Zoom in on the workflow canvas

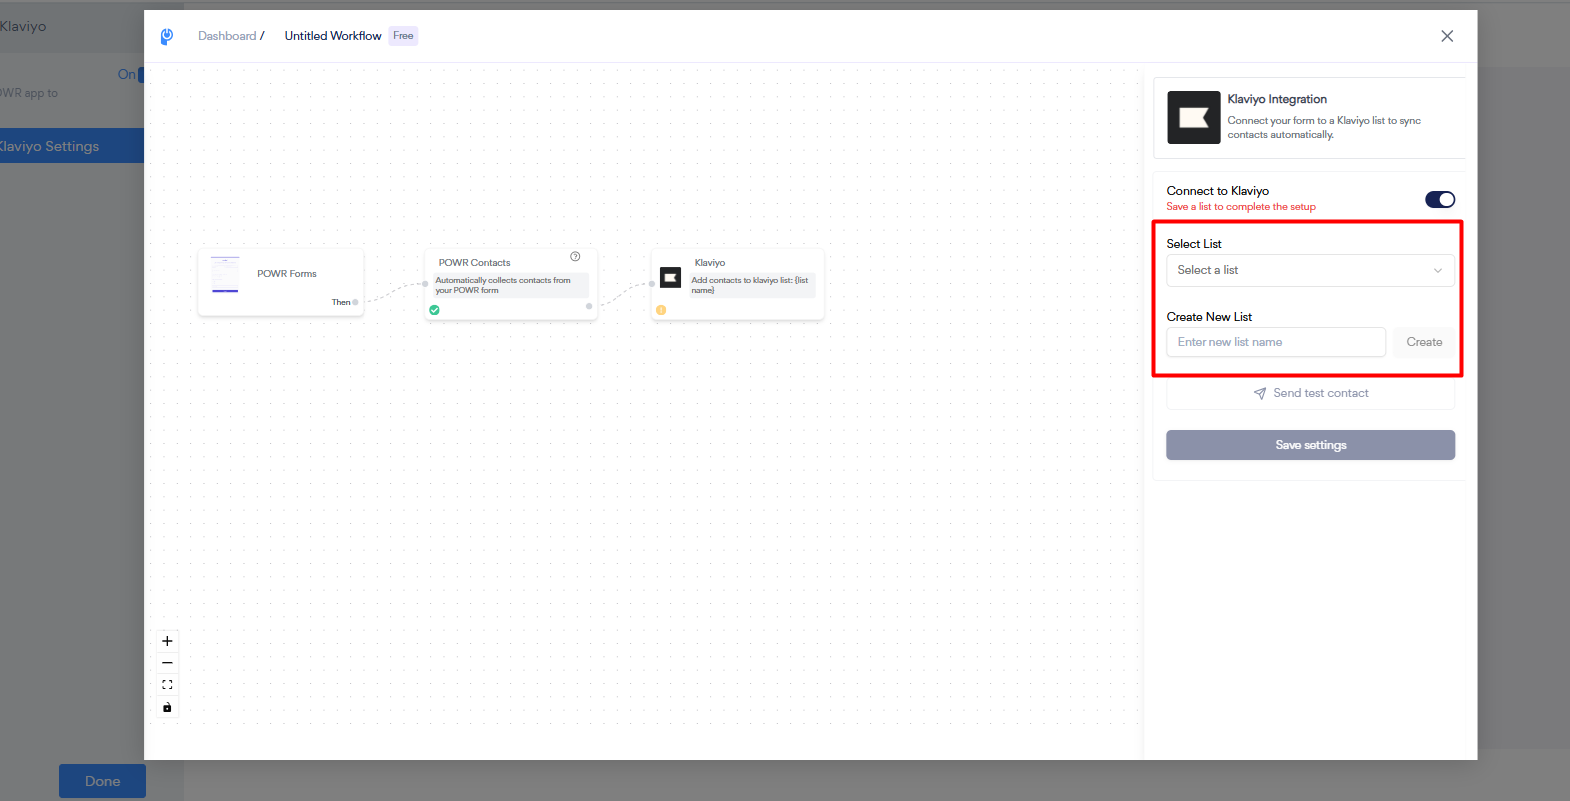pyautogui.click(x=167, y=641)
